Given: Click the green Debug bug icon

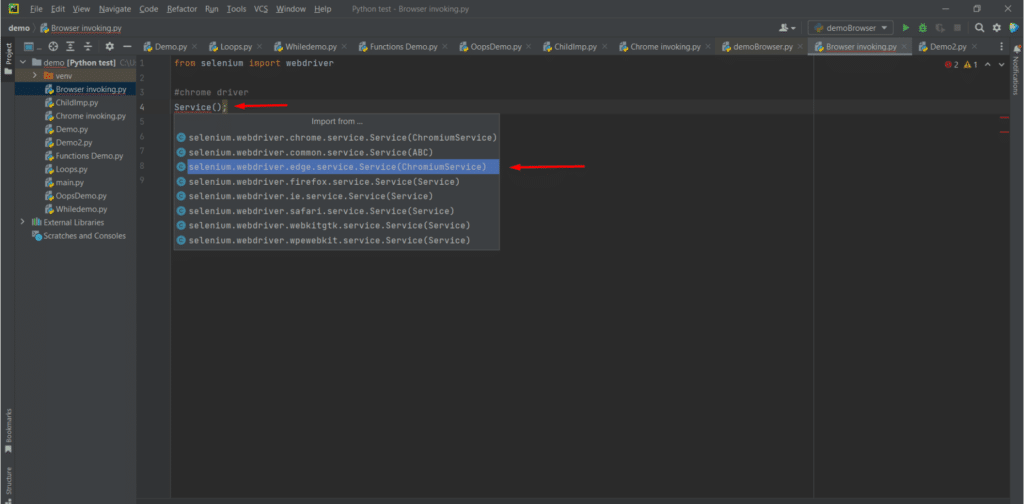Looking at the screenshot, I should [x=923, y=28].
